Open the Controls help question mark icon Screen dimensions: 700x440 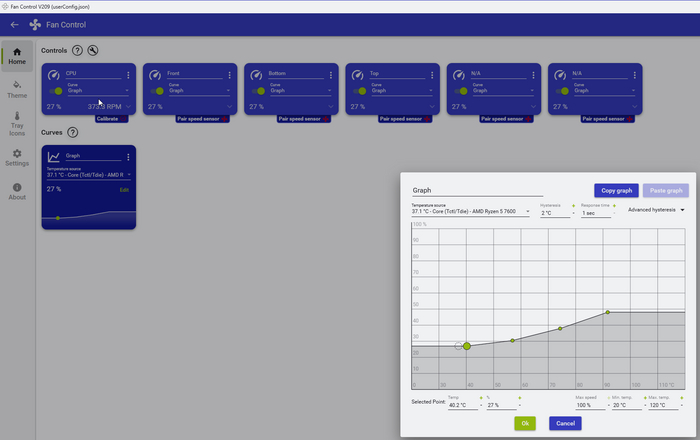tap(77, 50)
